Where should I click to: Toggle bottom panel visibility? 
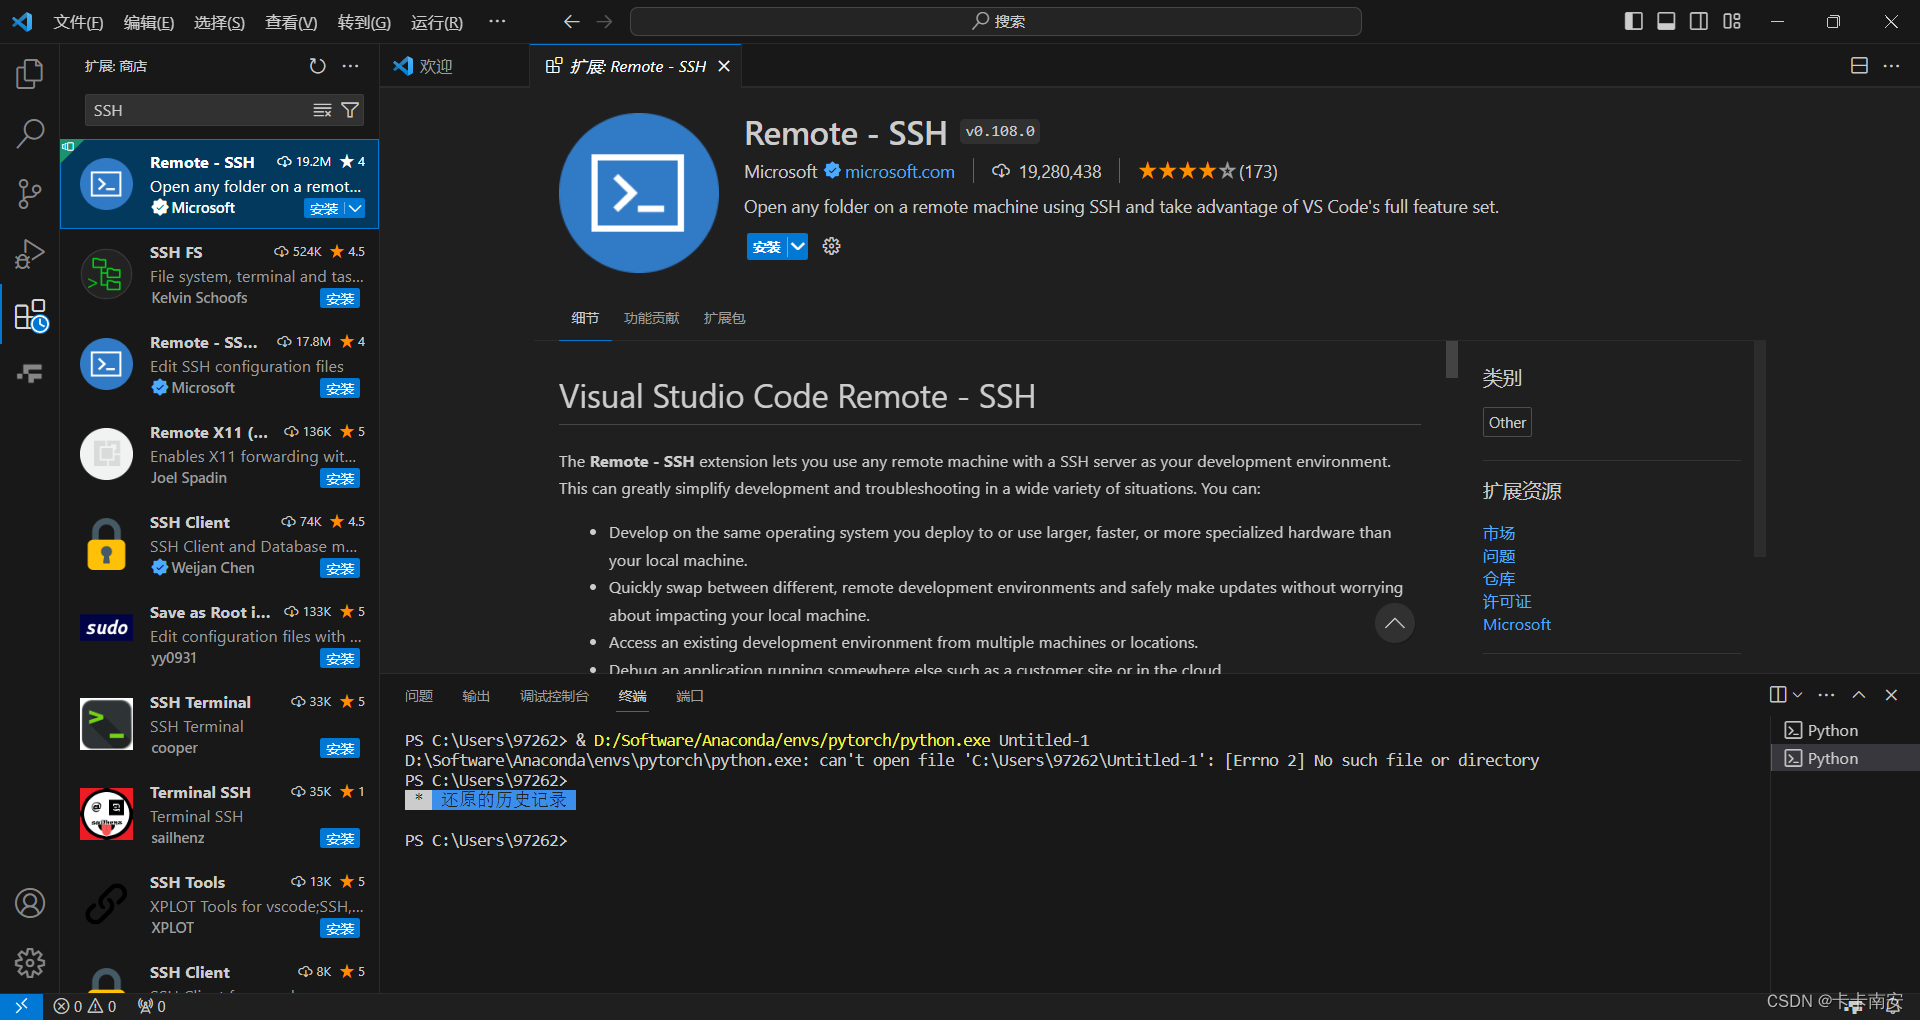1666,21
